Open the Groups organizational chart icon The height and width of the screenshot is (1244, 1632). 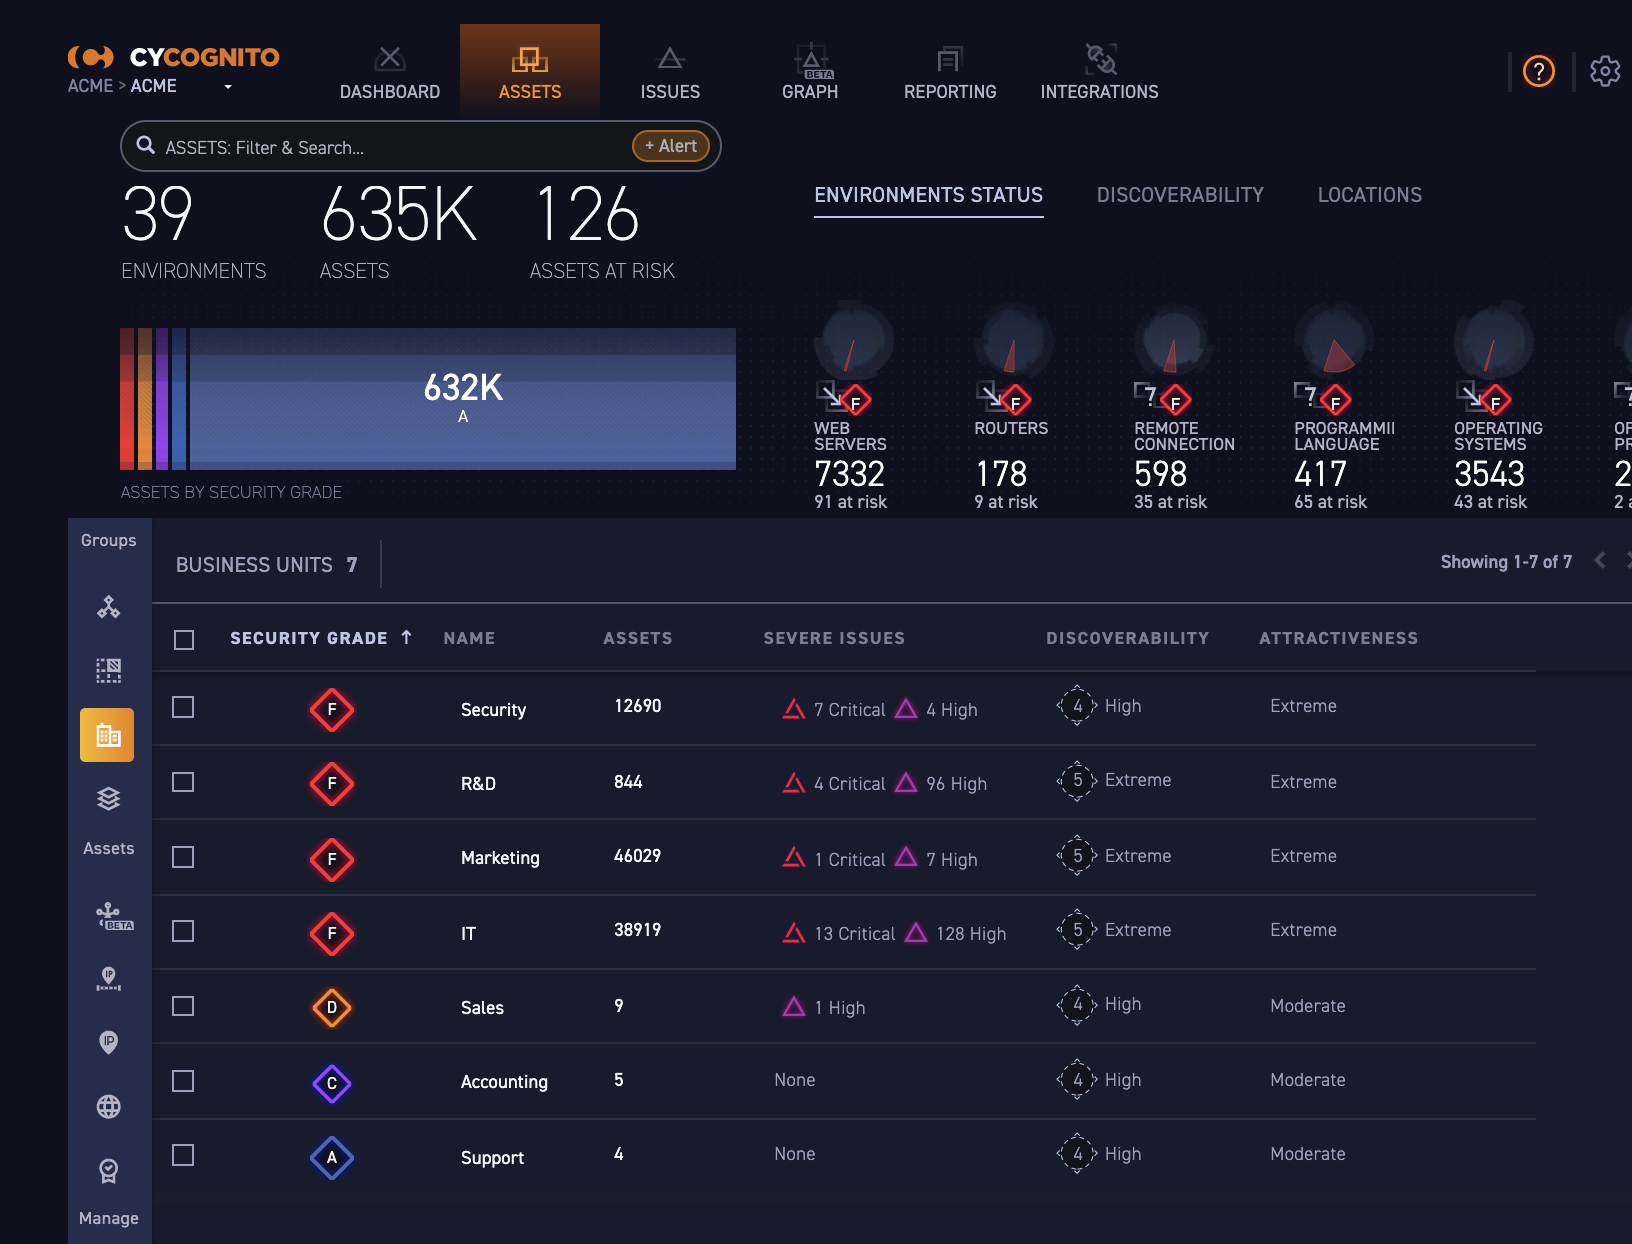107,607
